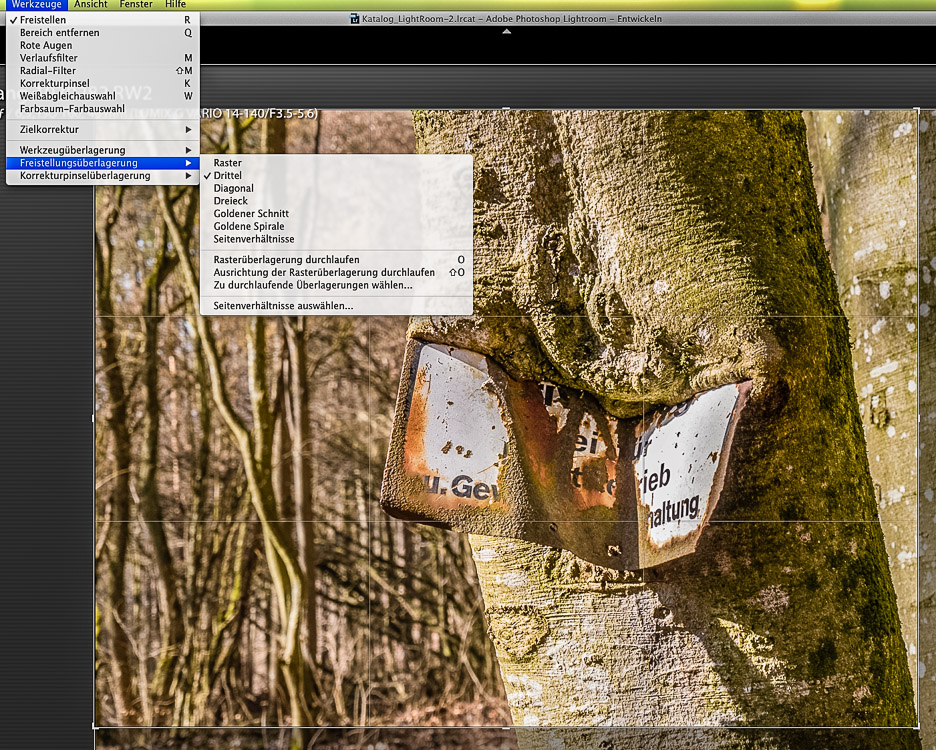This screenshot has height=750, width=936.
Task: Click the left-middle crop frame handle
Action: click(x=94, y=418)
